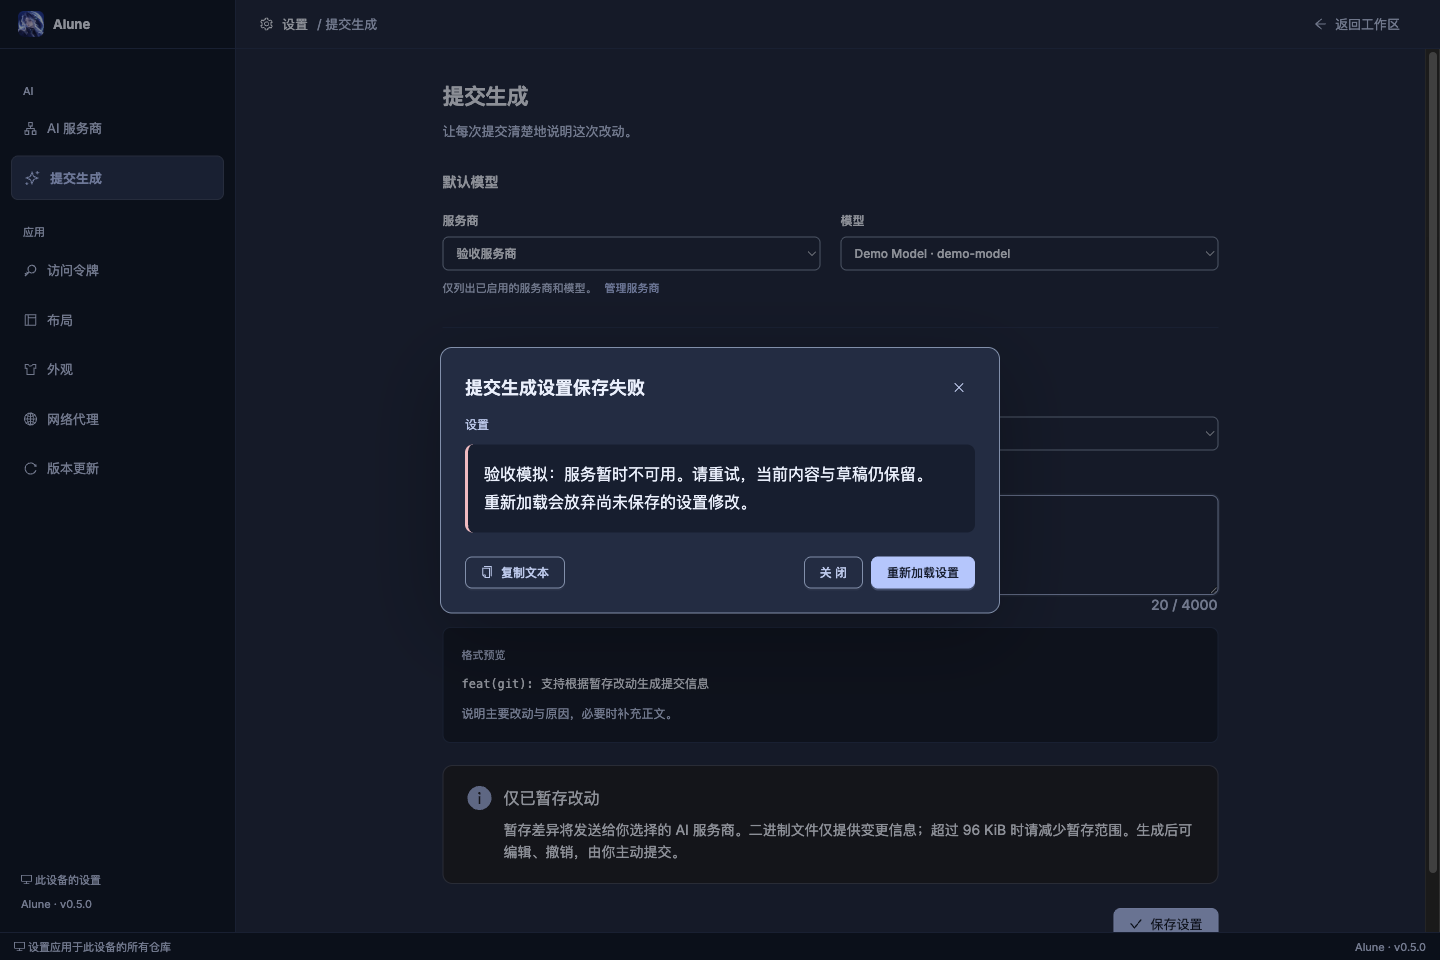The width and height of the screenshot is (1440, 960).
Task: Close the save-failed dialog with X
Action: point(959,387)
